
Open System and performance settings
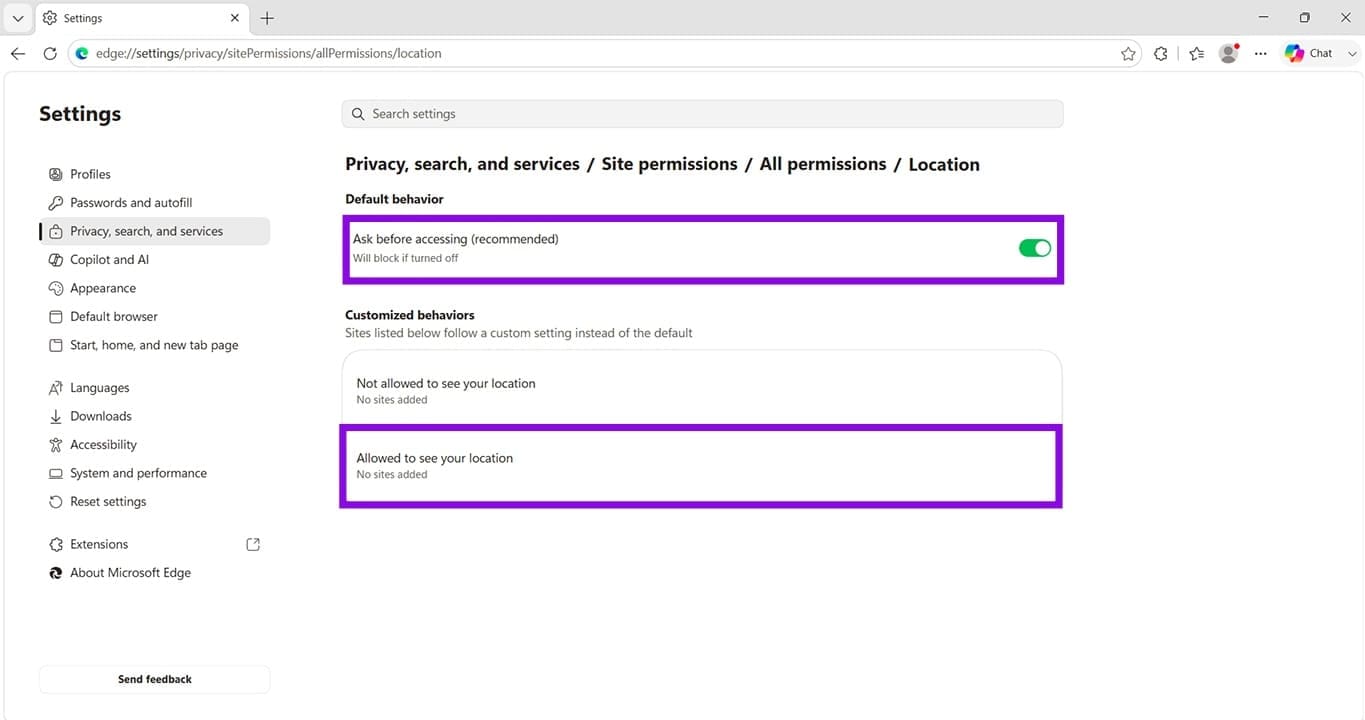click(x=155, y=473)
